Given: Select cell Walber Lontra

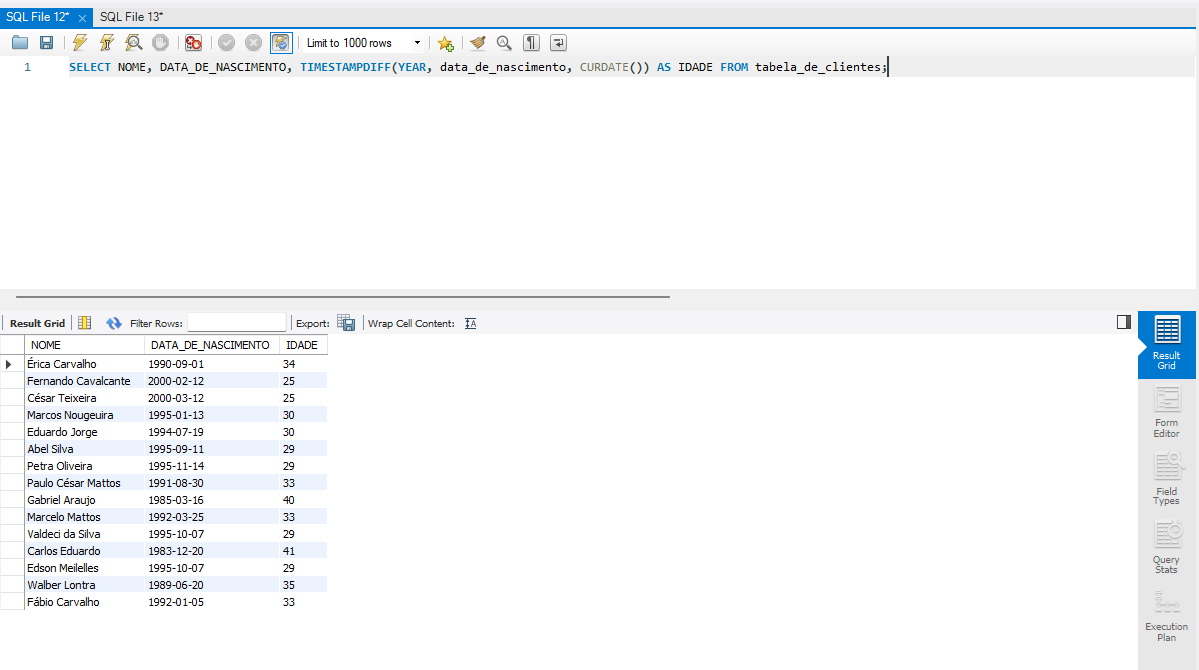Looking at the screenshot, I should coord(84,585).
